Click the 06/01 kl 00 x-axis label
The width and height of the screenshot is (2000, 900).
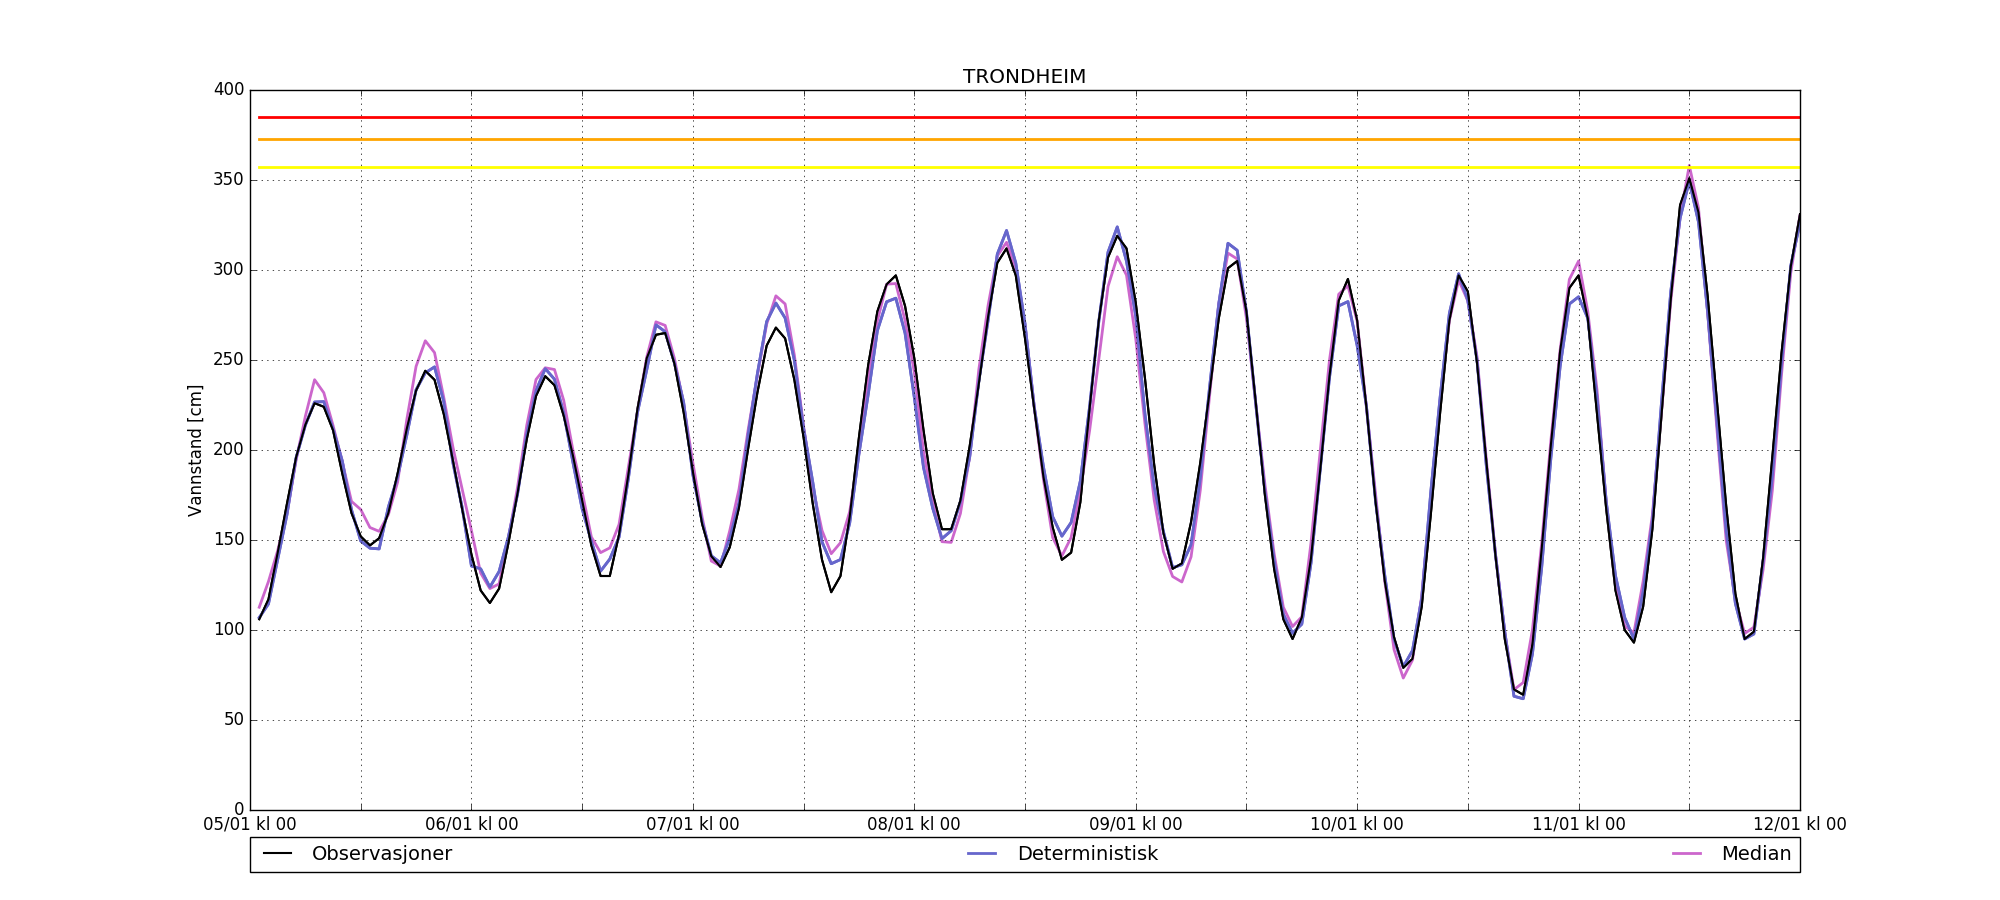click(472, 825)
